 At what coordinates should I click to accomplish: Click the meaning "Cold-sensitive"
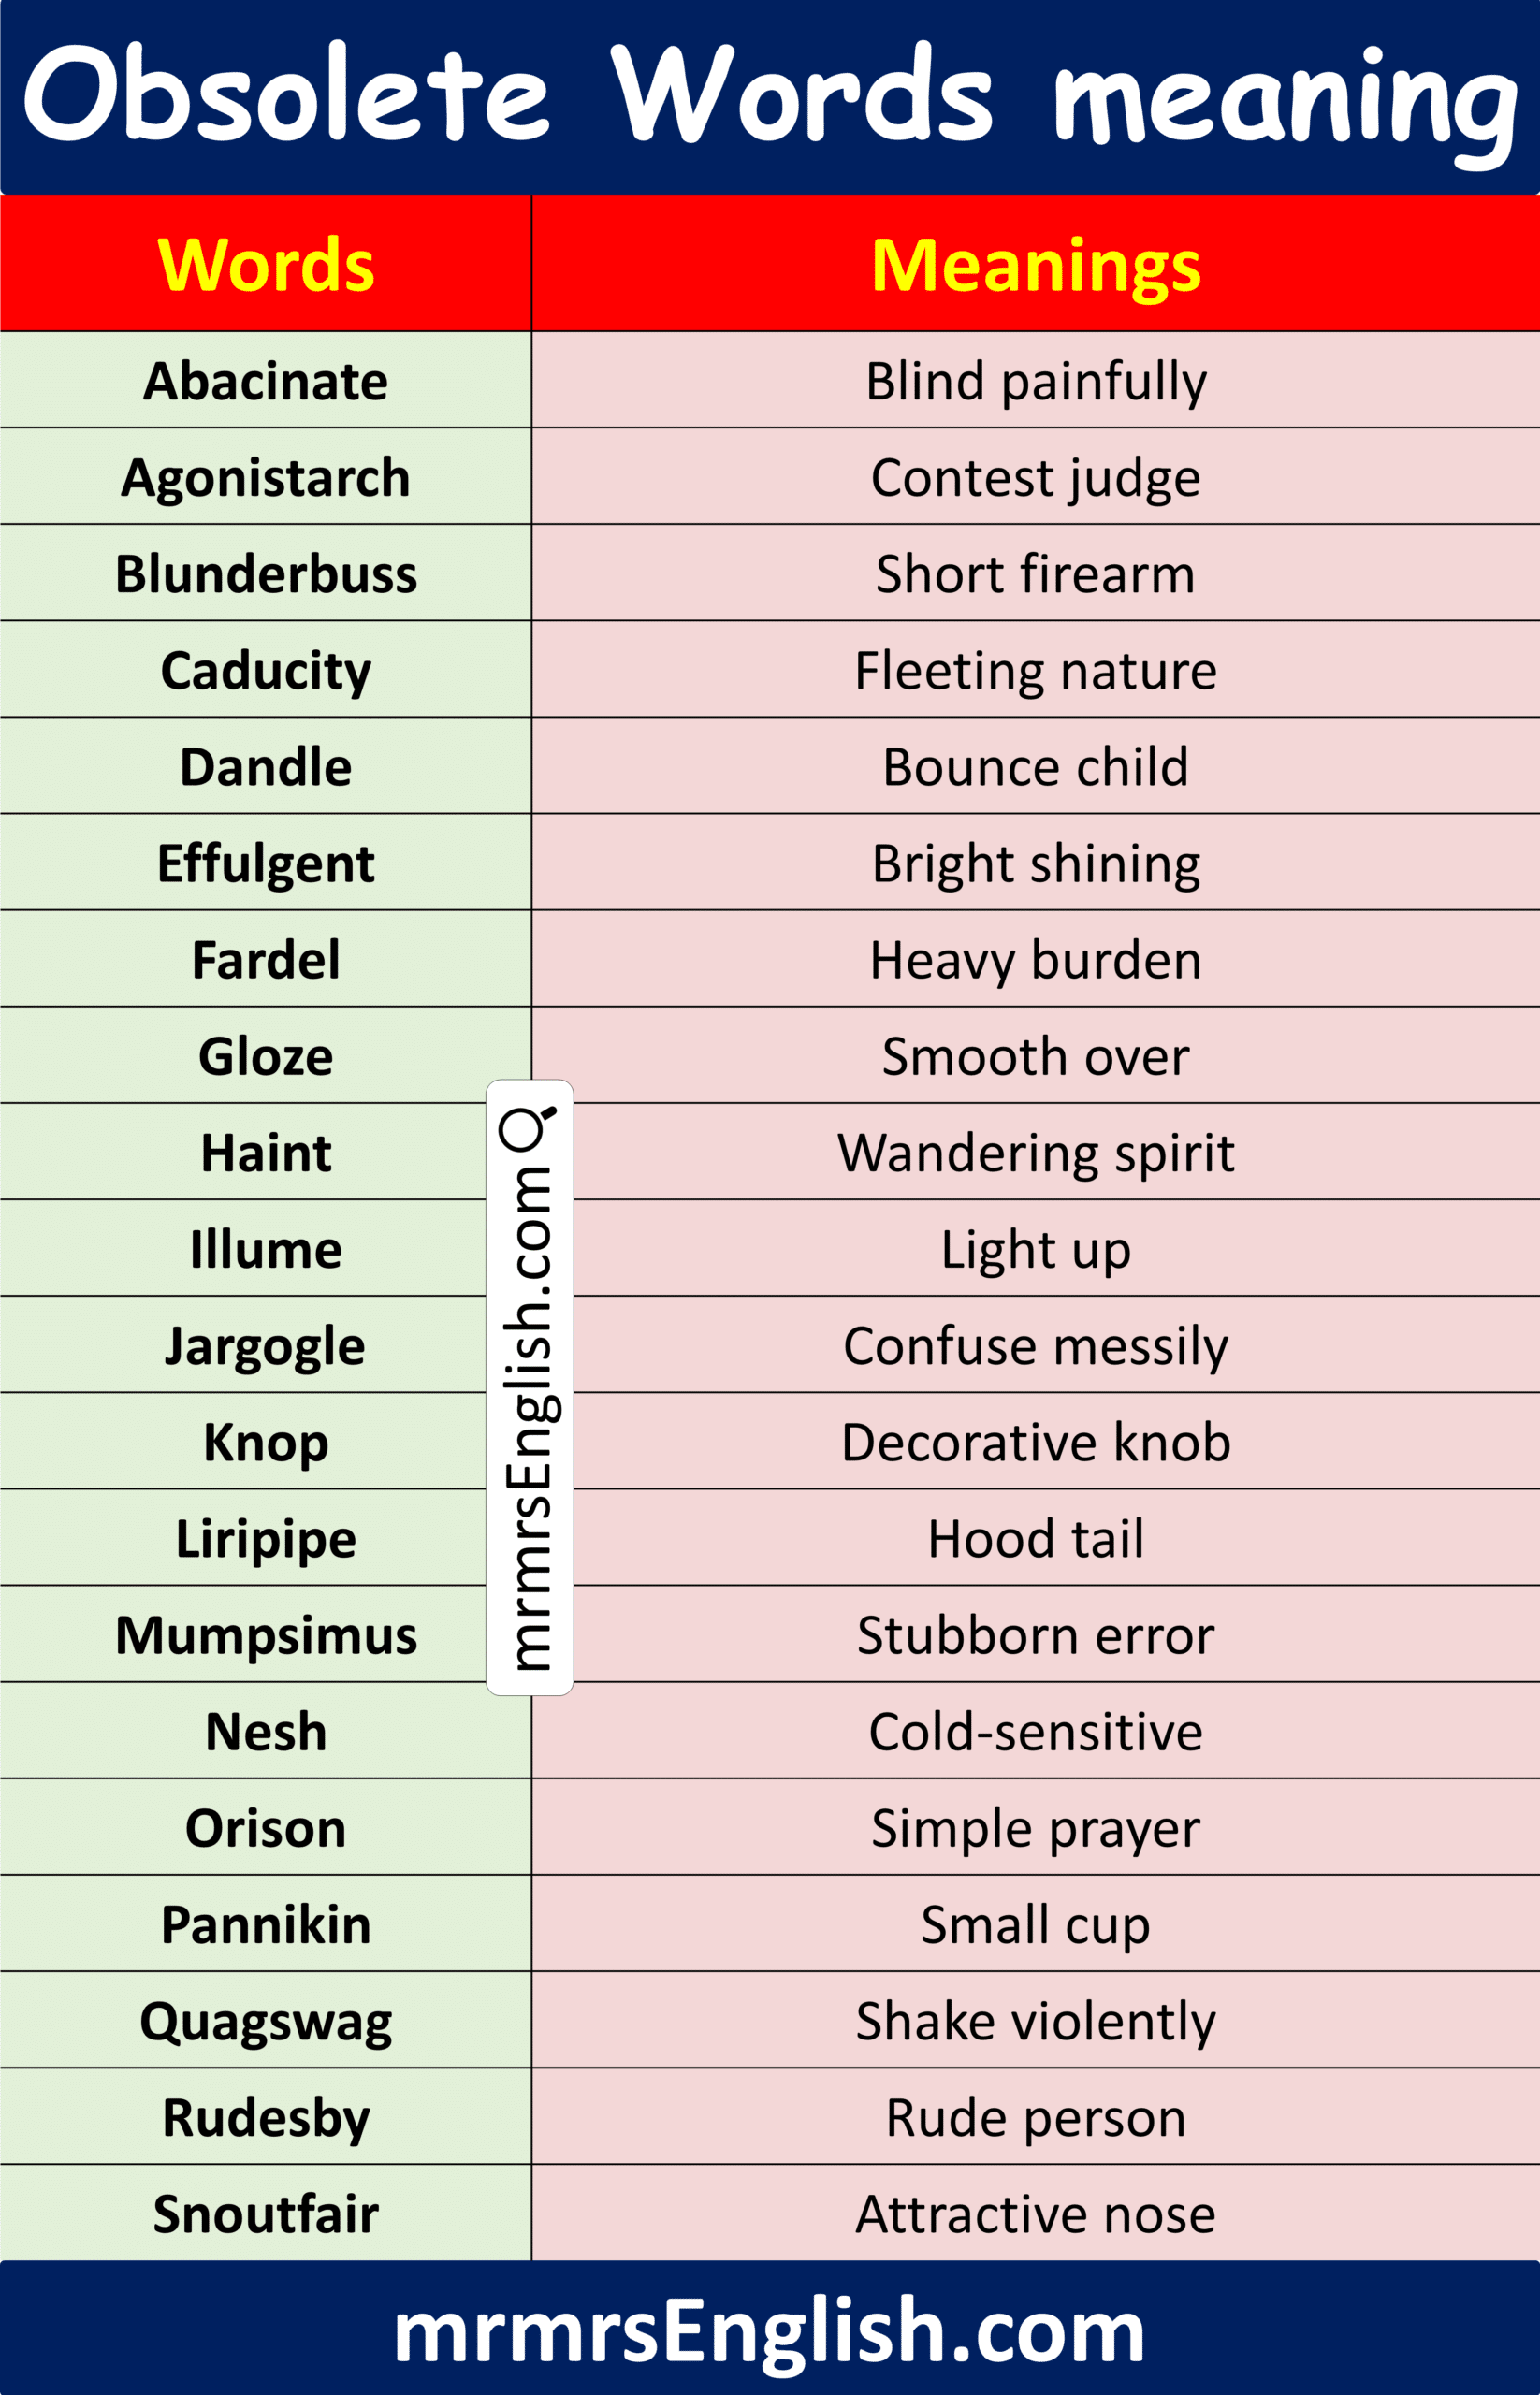point(1035,1732)
